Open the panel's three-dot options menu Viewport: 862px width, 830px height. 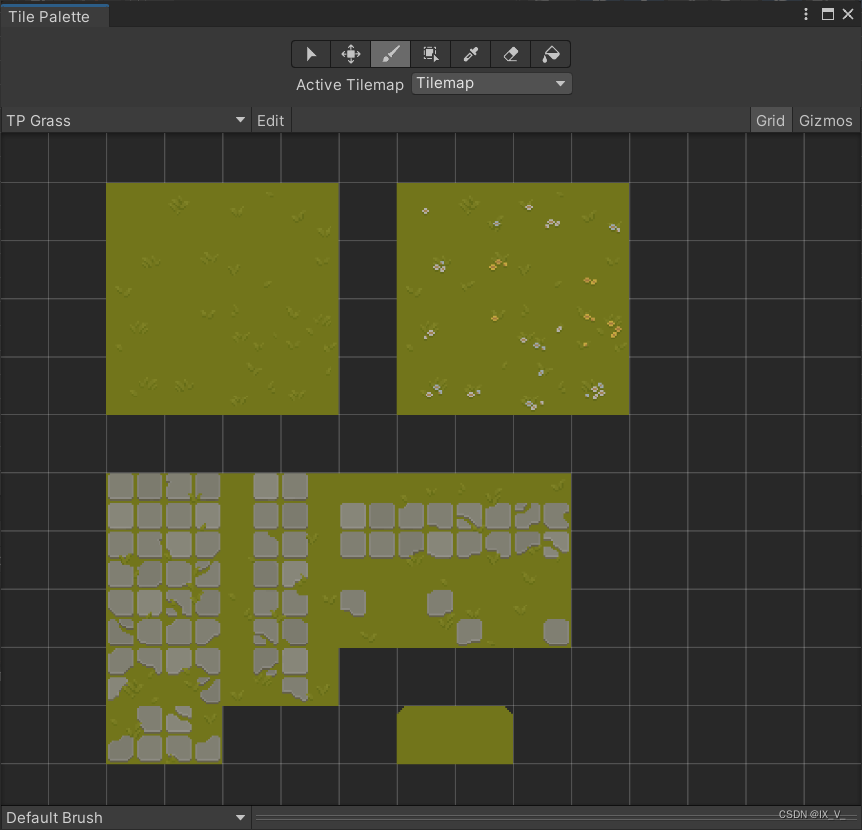(806, 14)
